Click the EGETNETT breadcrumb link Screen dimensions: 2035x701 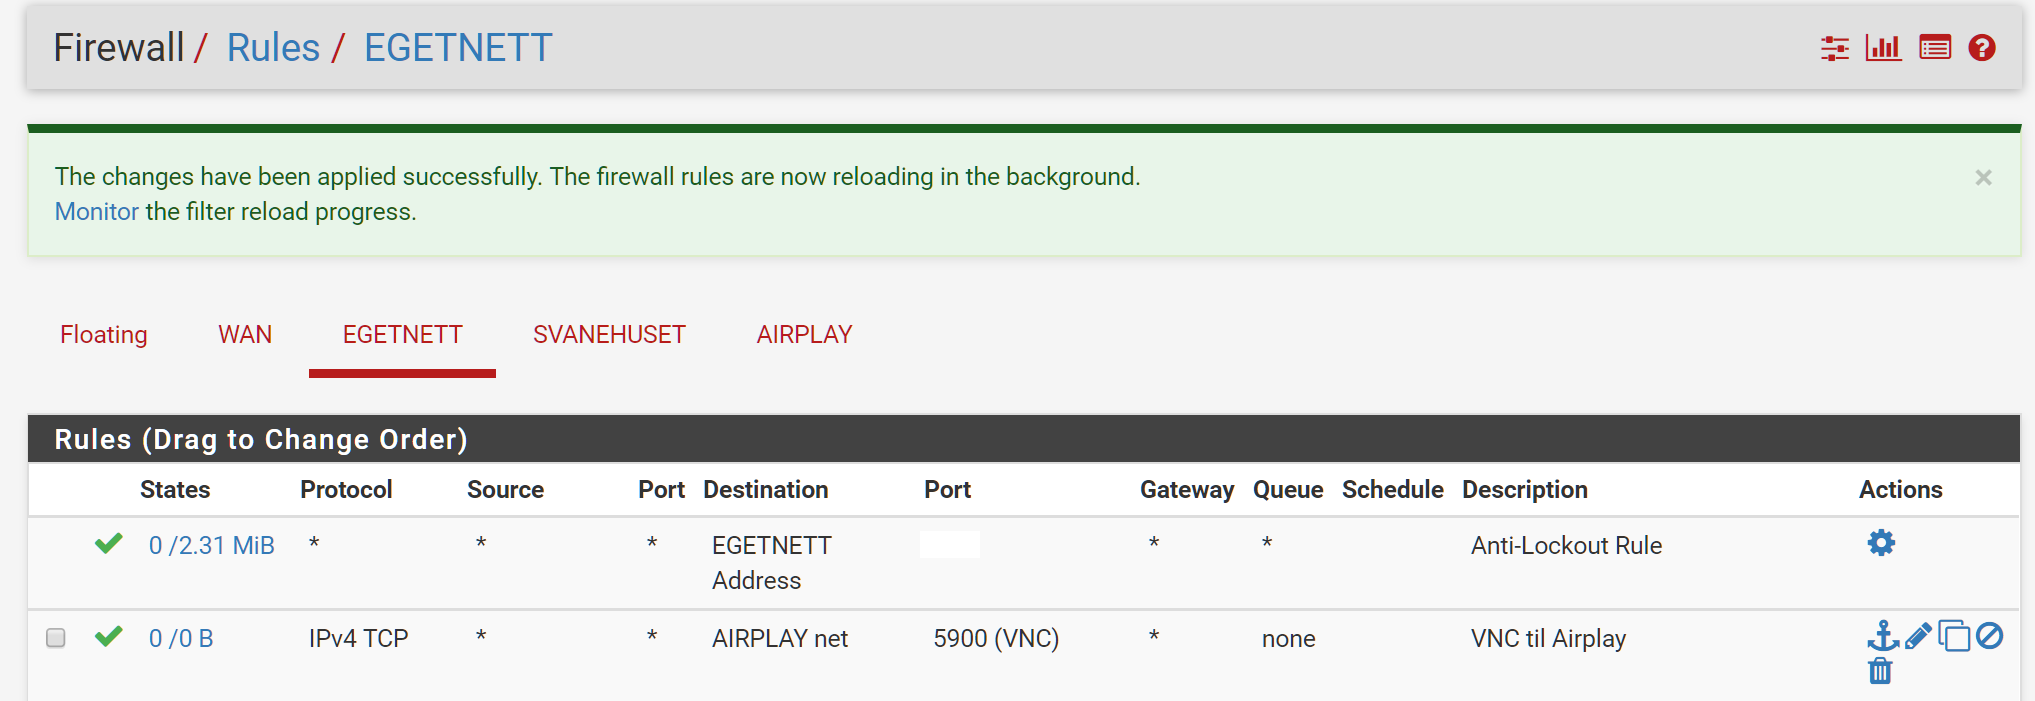click(x=458, y=48)
